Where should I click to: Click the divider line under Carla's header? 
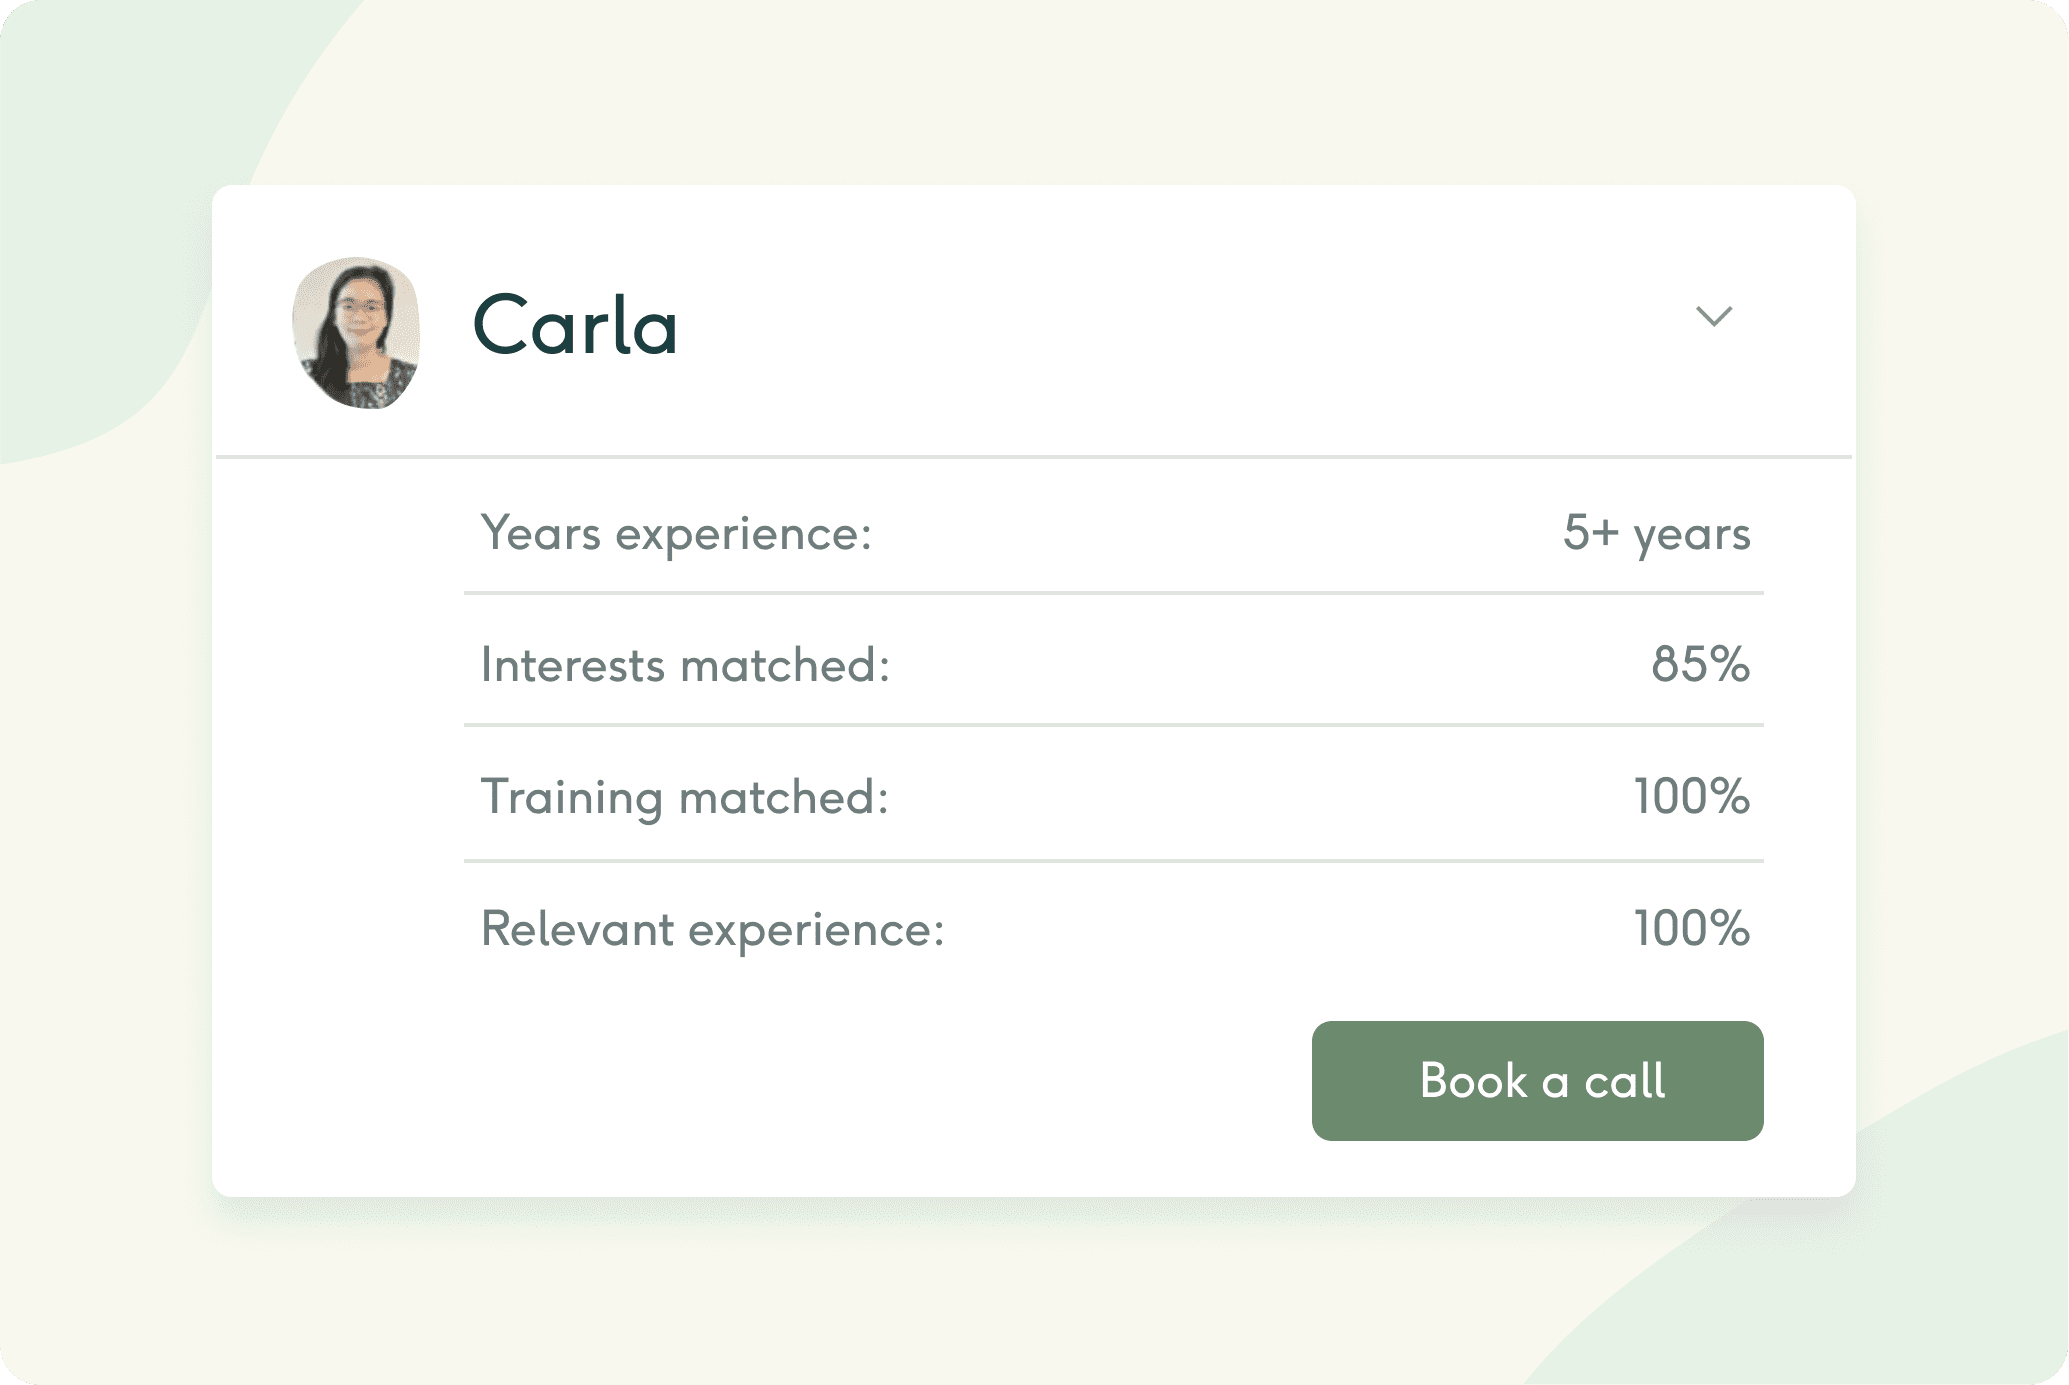tap(1033, 457)
